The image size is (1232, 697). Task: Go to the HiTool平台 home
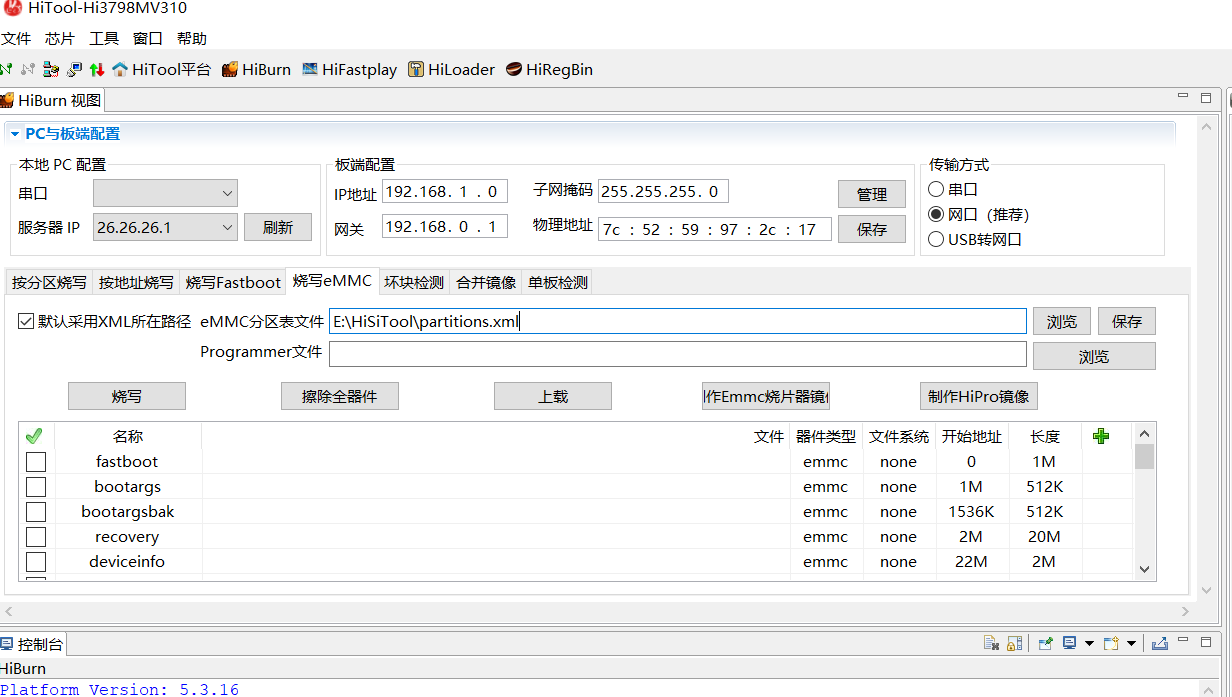click(162, 70)
